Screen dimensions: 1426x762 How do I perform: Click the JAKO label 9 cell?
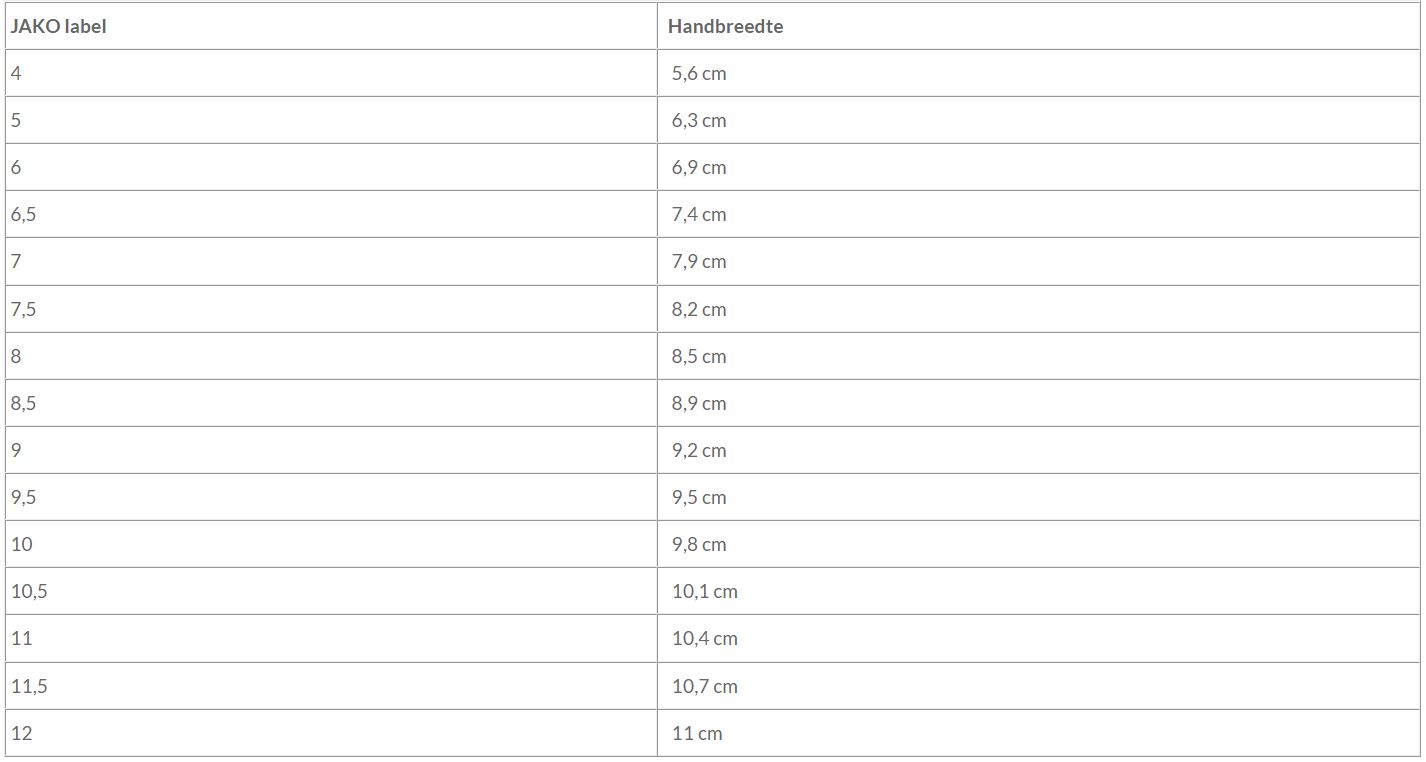(x=16, y=450)
